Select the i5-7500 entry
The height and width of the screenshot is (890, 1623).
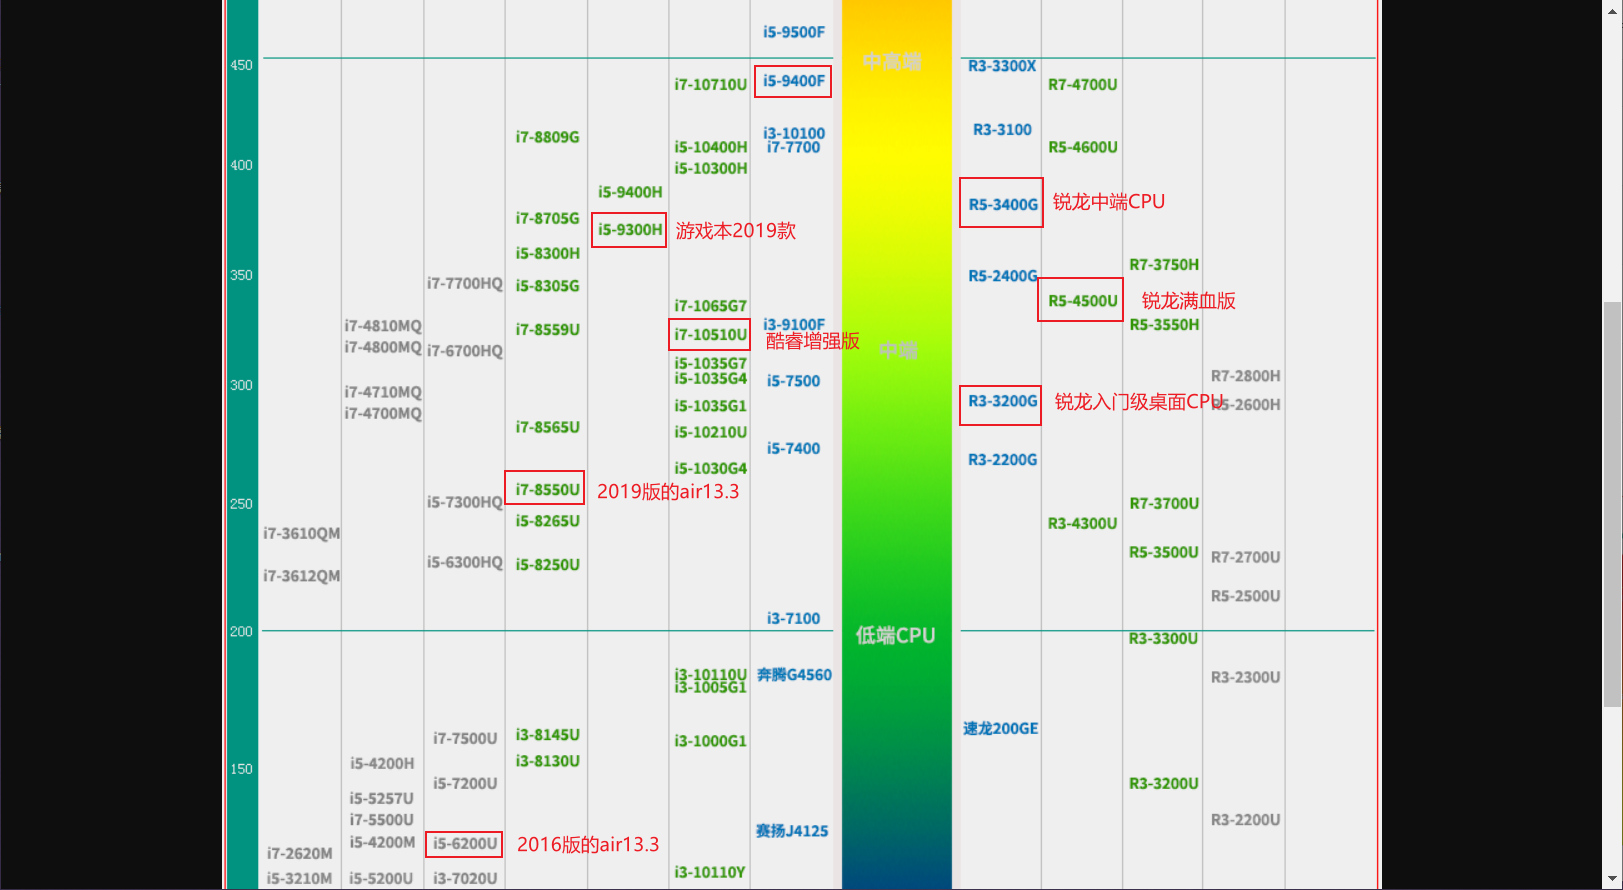pyautogui.click(x=794, y=381)
